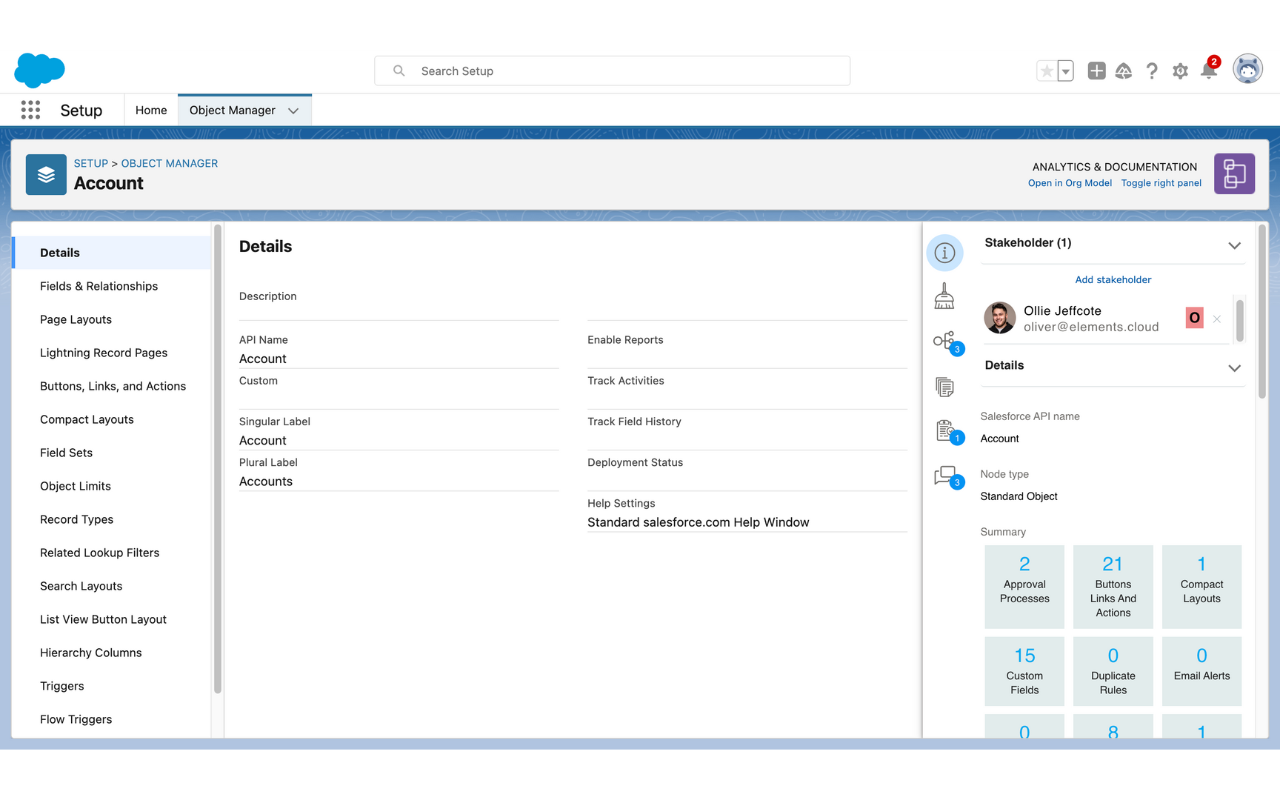Click the Org Model purple diagram icon

1234,174
